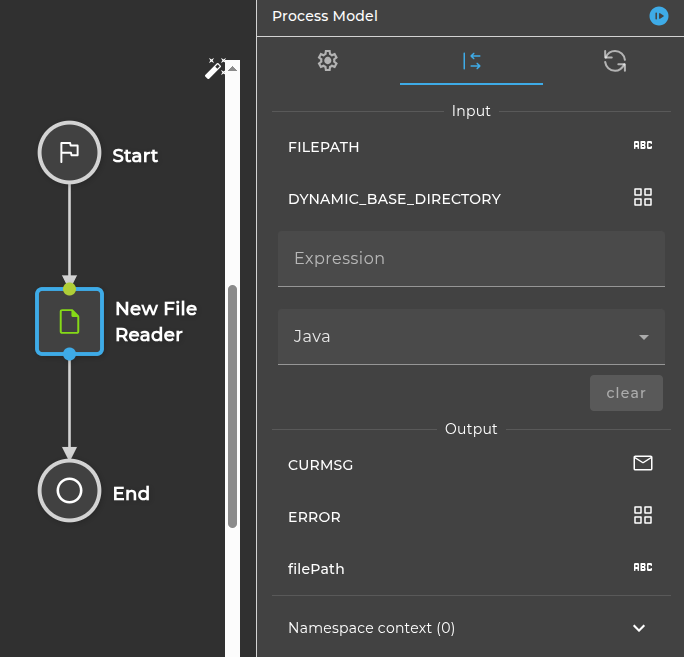Click the green input connector dot

coord(69,289)
